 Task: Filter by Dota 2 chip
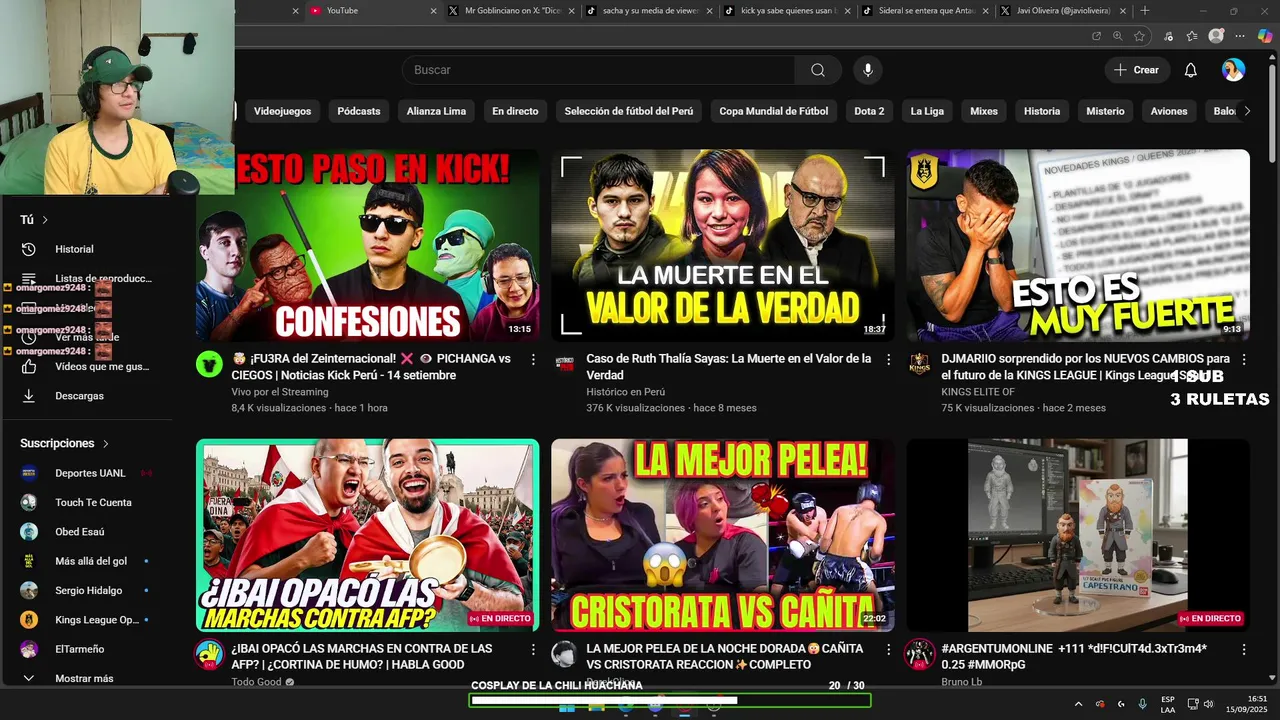[869, 111]
